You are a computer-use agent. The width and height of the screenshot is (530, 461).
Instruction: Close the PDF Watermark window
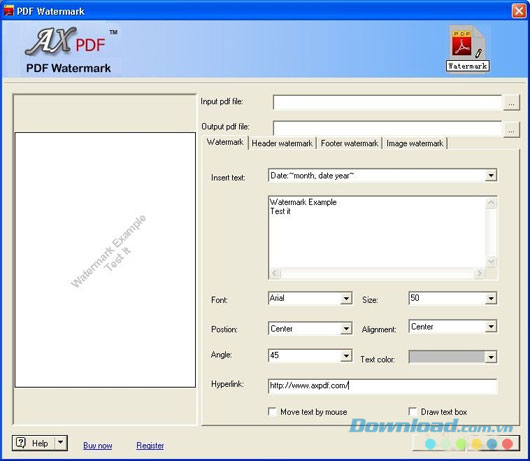(x=519, y=11)
